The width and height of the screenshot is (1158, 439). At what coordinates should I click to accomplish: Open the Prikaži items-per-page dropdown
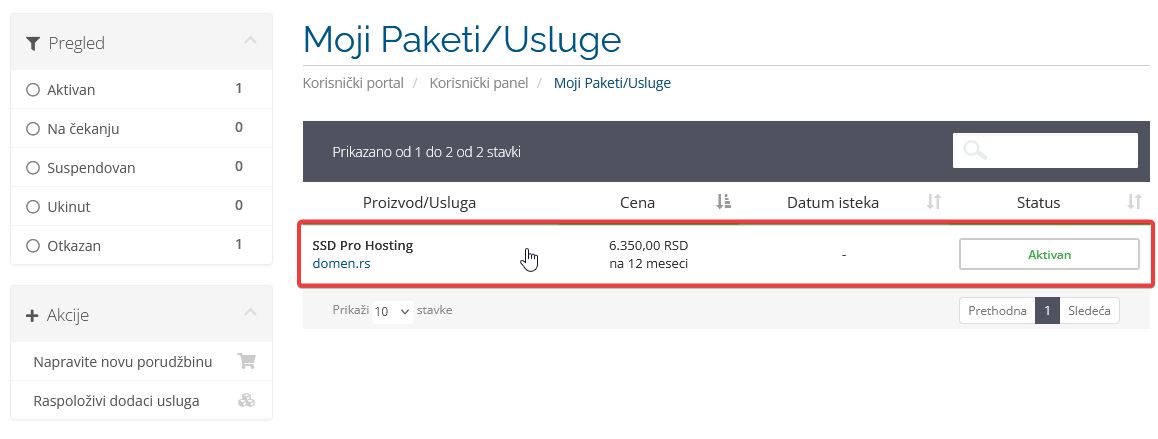coord(391,311)
